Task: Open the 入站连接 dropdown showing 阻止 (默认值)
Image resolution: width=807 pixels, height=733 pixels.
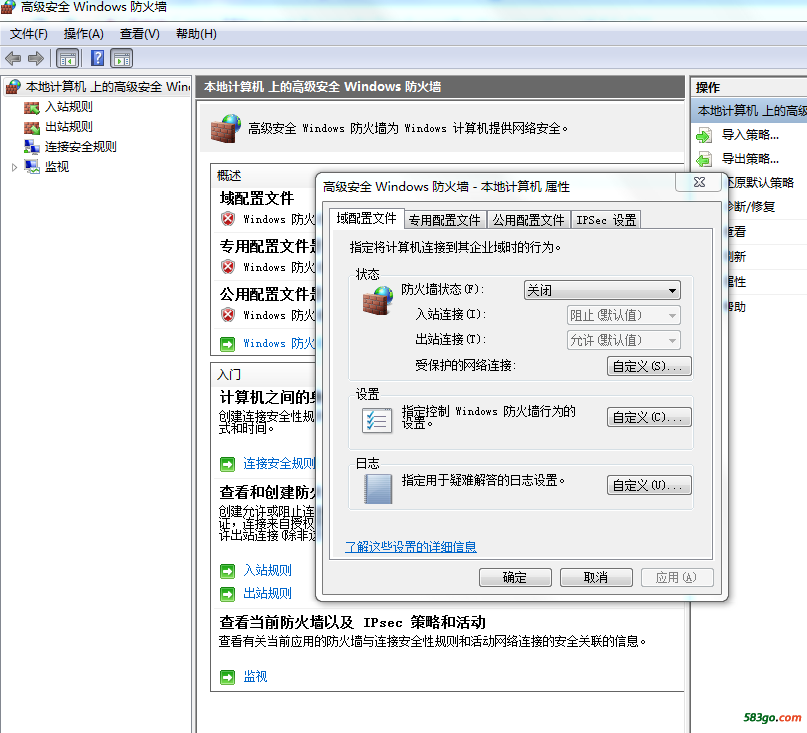Action: click(623, 315)
